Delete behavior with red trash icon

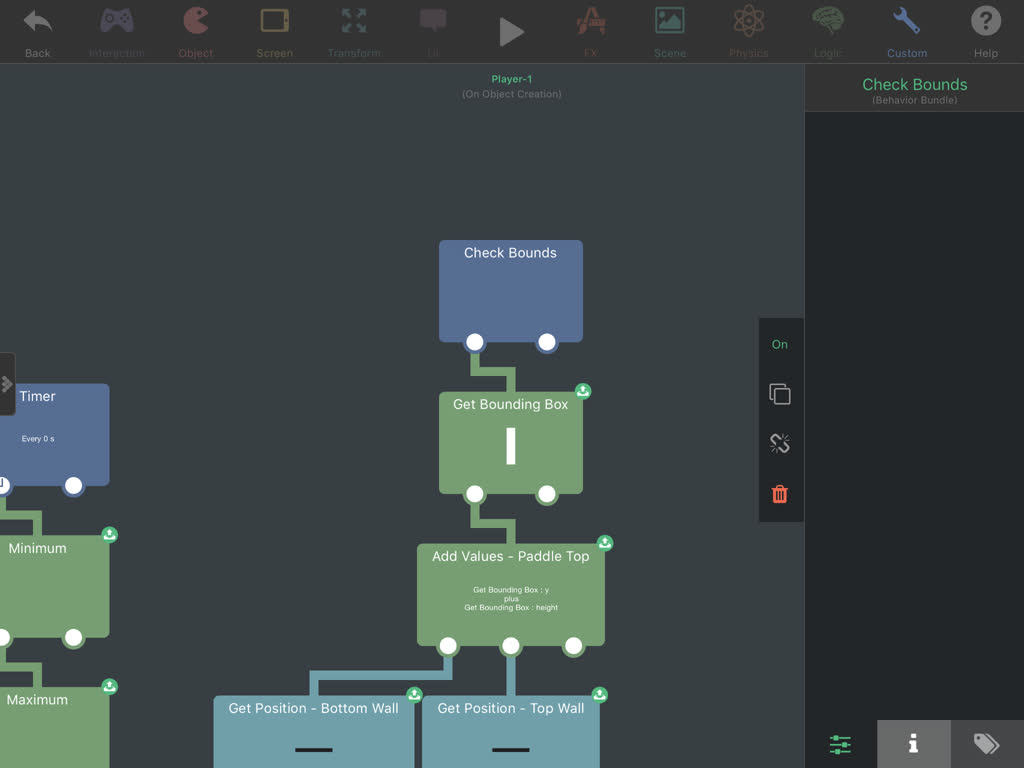click(780, 494)
